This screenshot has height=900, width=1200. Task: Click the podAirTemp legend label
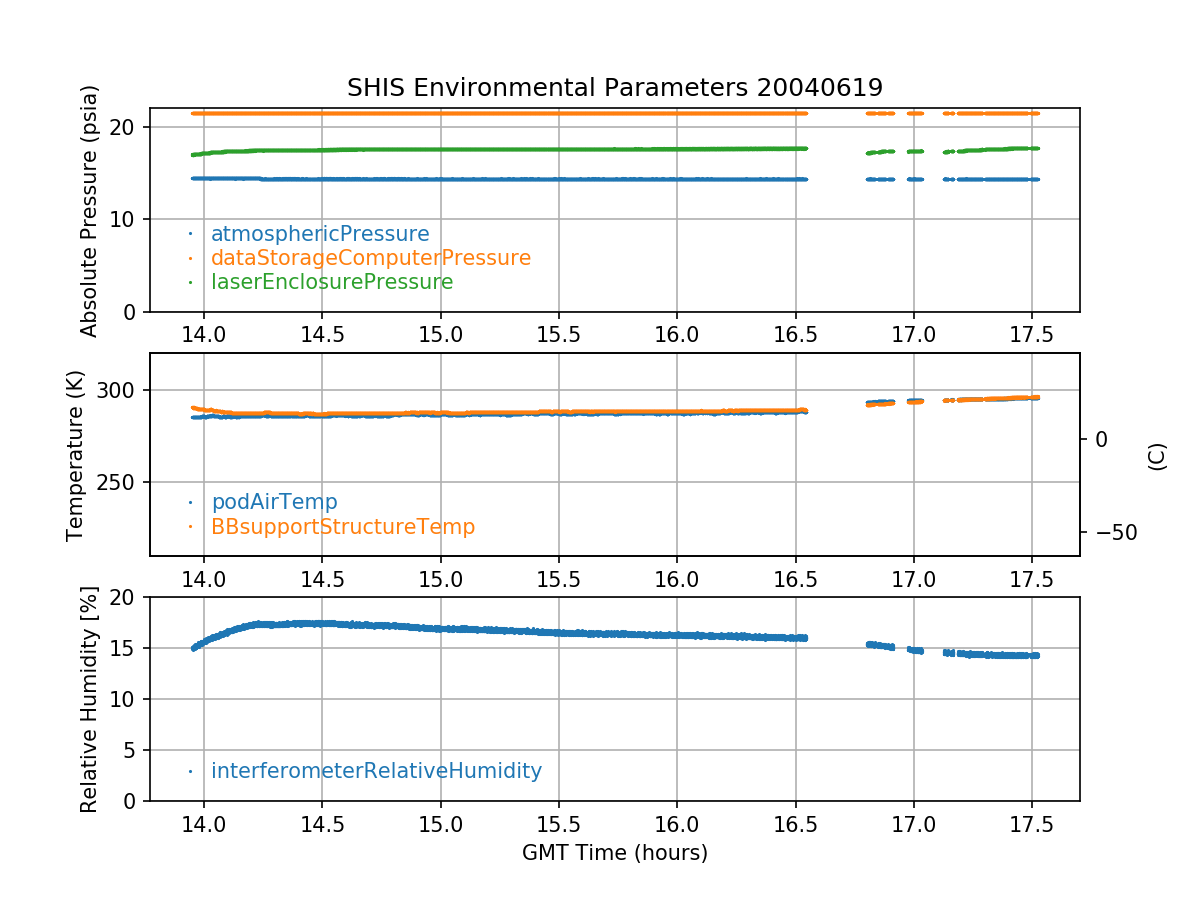click(x=274, y=502)
